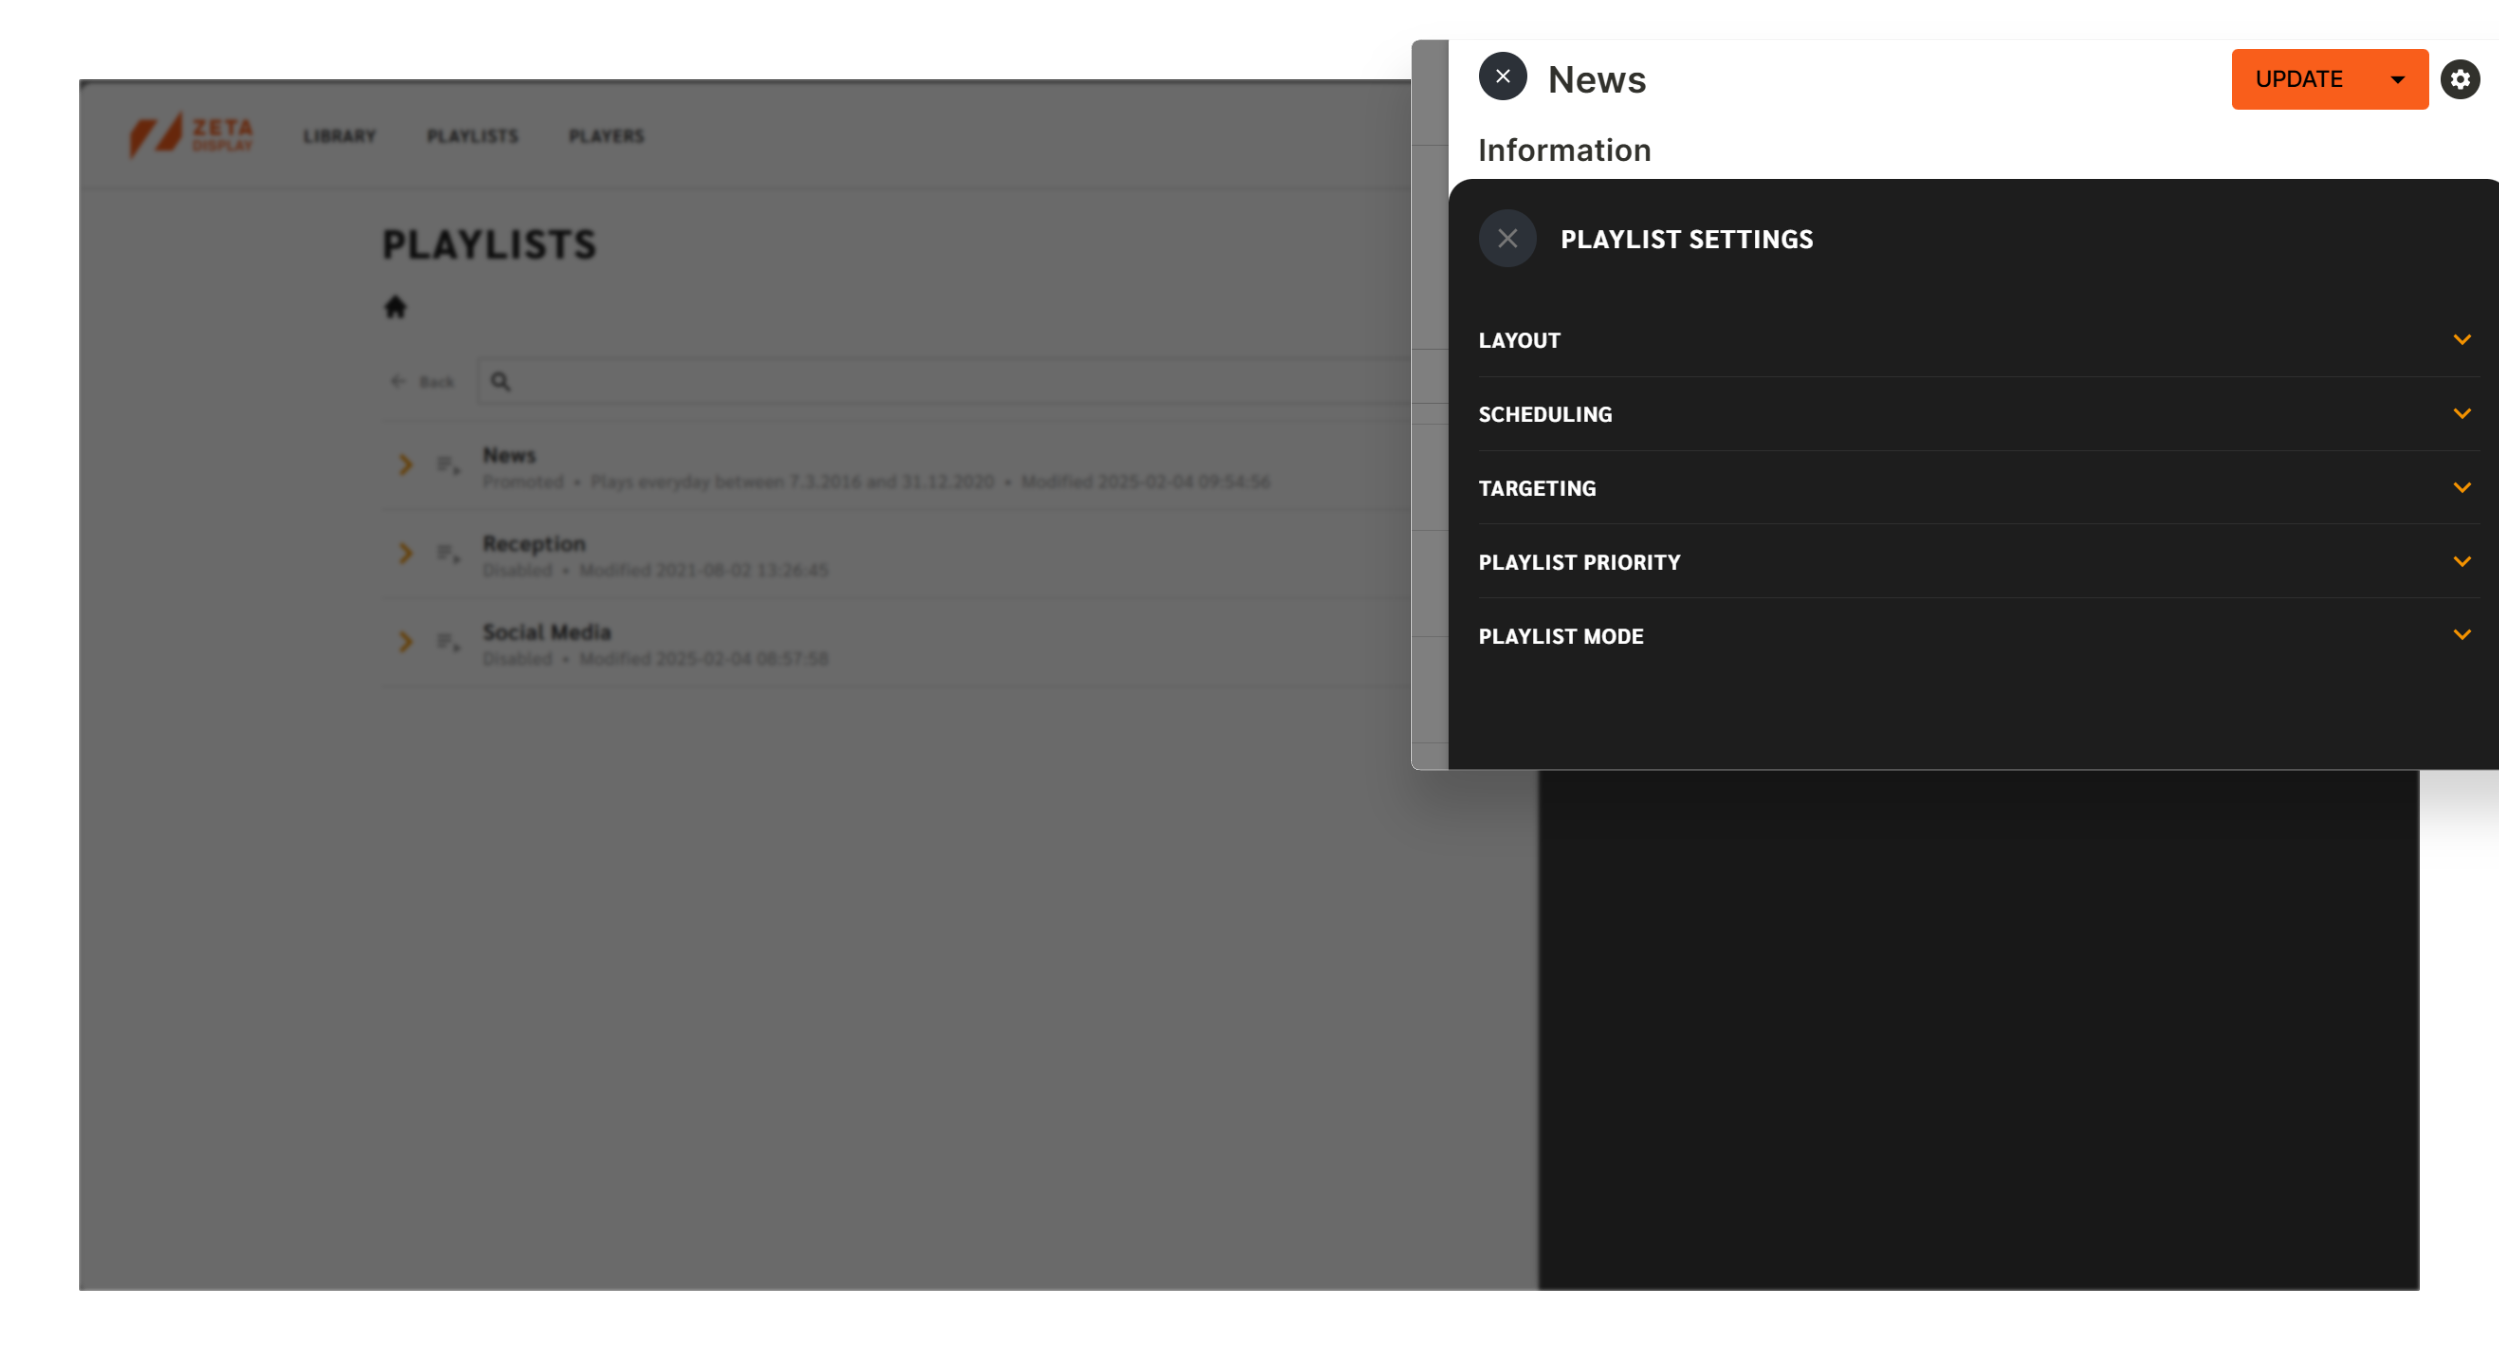
Task: Open the Players menu
Action: click(x=607, y=136)
